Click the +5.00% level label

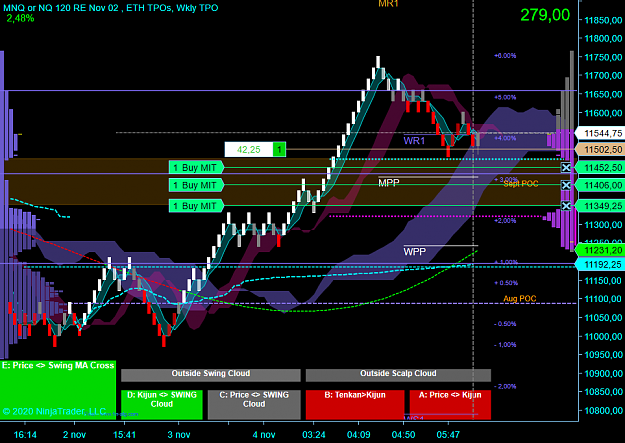click(x=505, y=97)
